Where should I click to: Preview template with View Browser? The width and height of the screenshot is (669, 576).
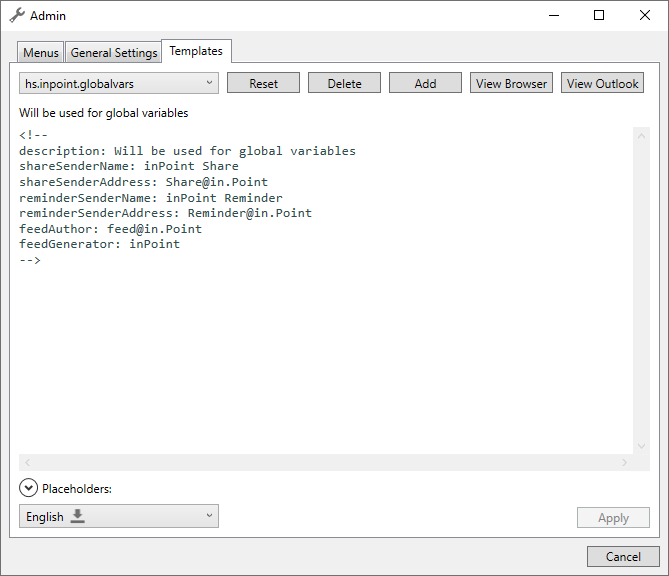coord(511,84)
